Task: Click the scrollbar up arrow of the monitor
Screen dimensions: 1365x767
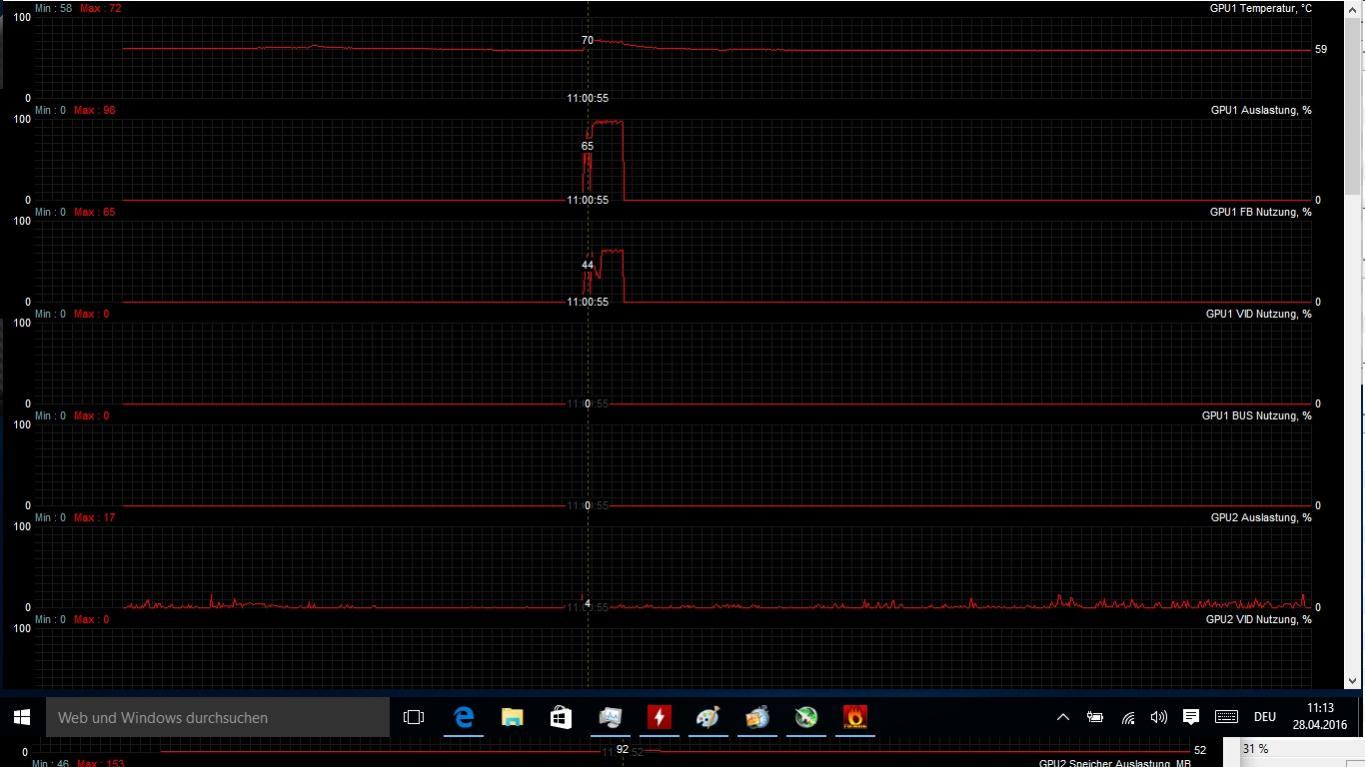Action: click(1353, 8)
